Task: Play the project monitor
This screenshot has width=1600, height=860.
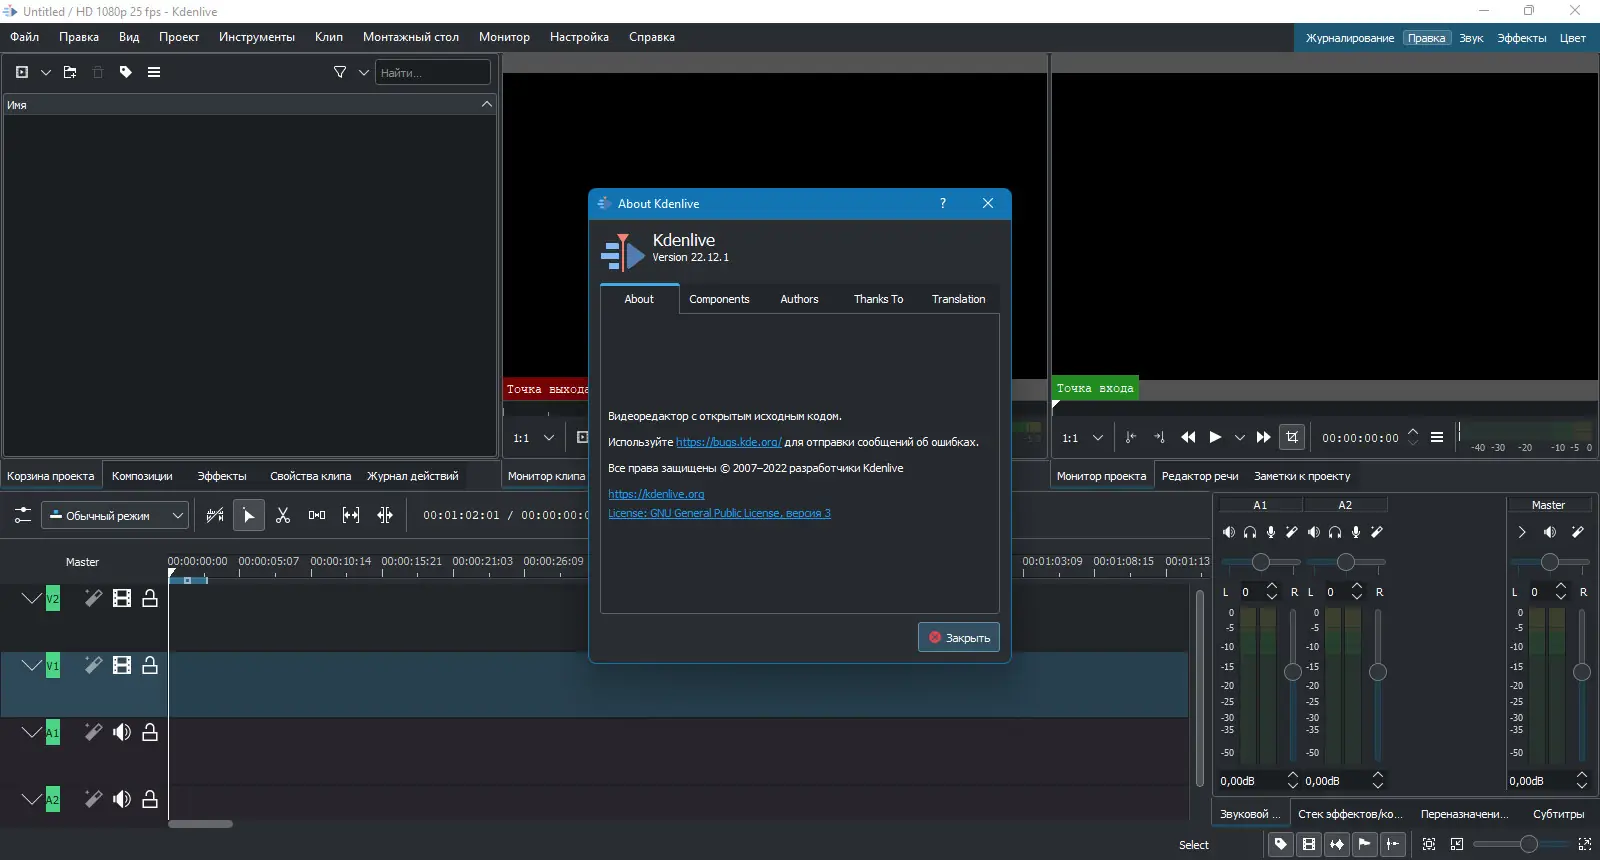Action: point(1215,437)
